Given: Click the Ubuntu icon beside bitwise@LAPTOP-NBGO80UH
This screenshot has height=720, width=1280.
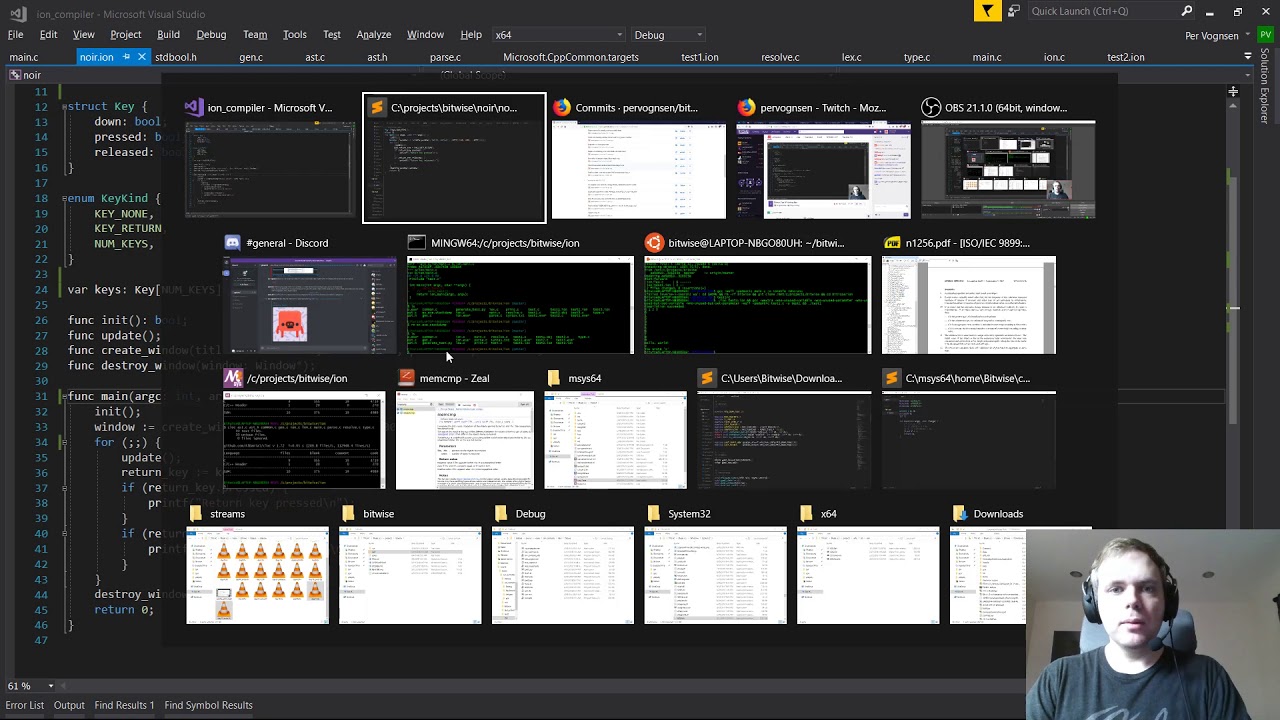Looking at the screenshot, I should [654, 243].
